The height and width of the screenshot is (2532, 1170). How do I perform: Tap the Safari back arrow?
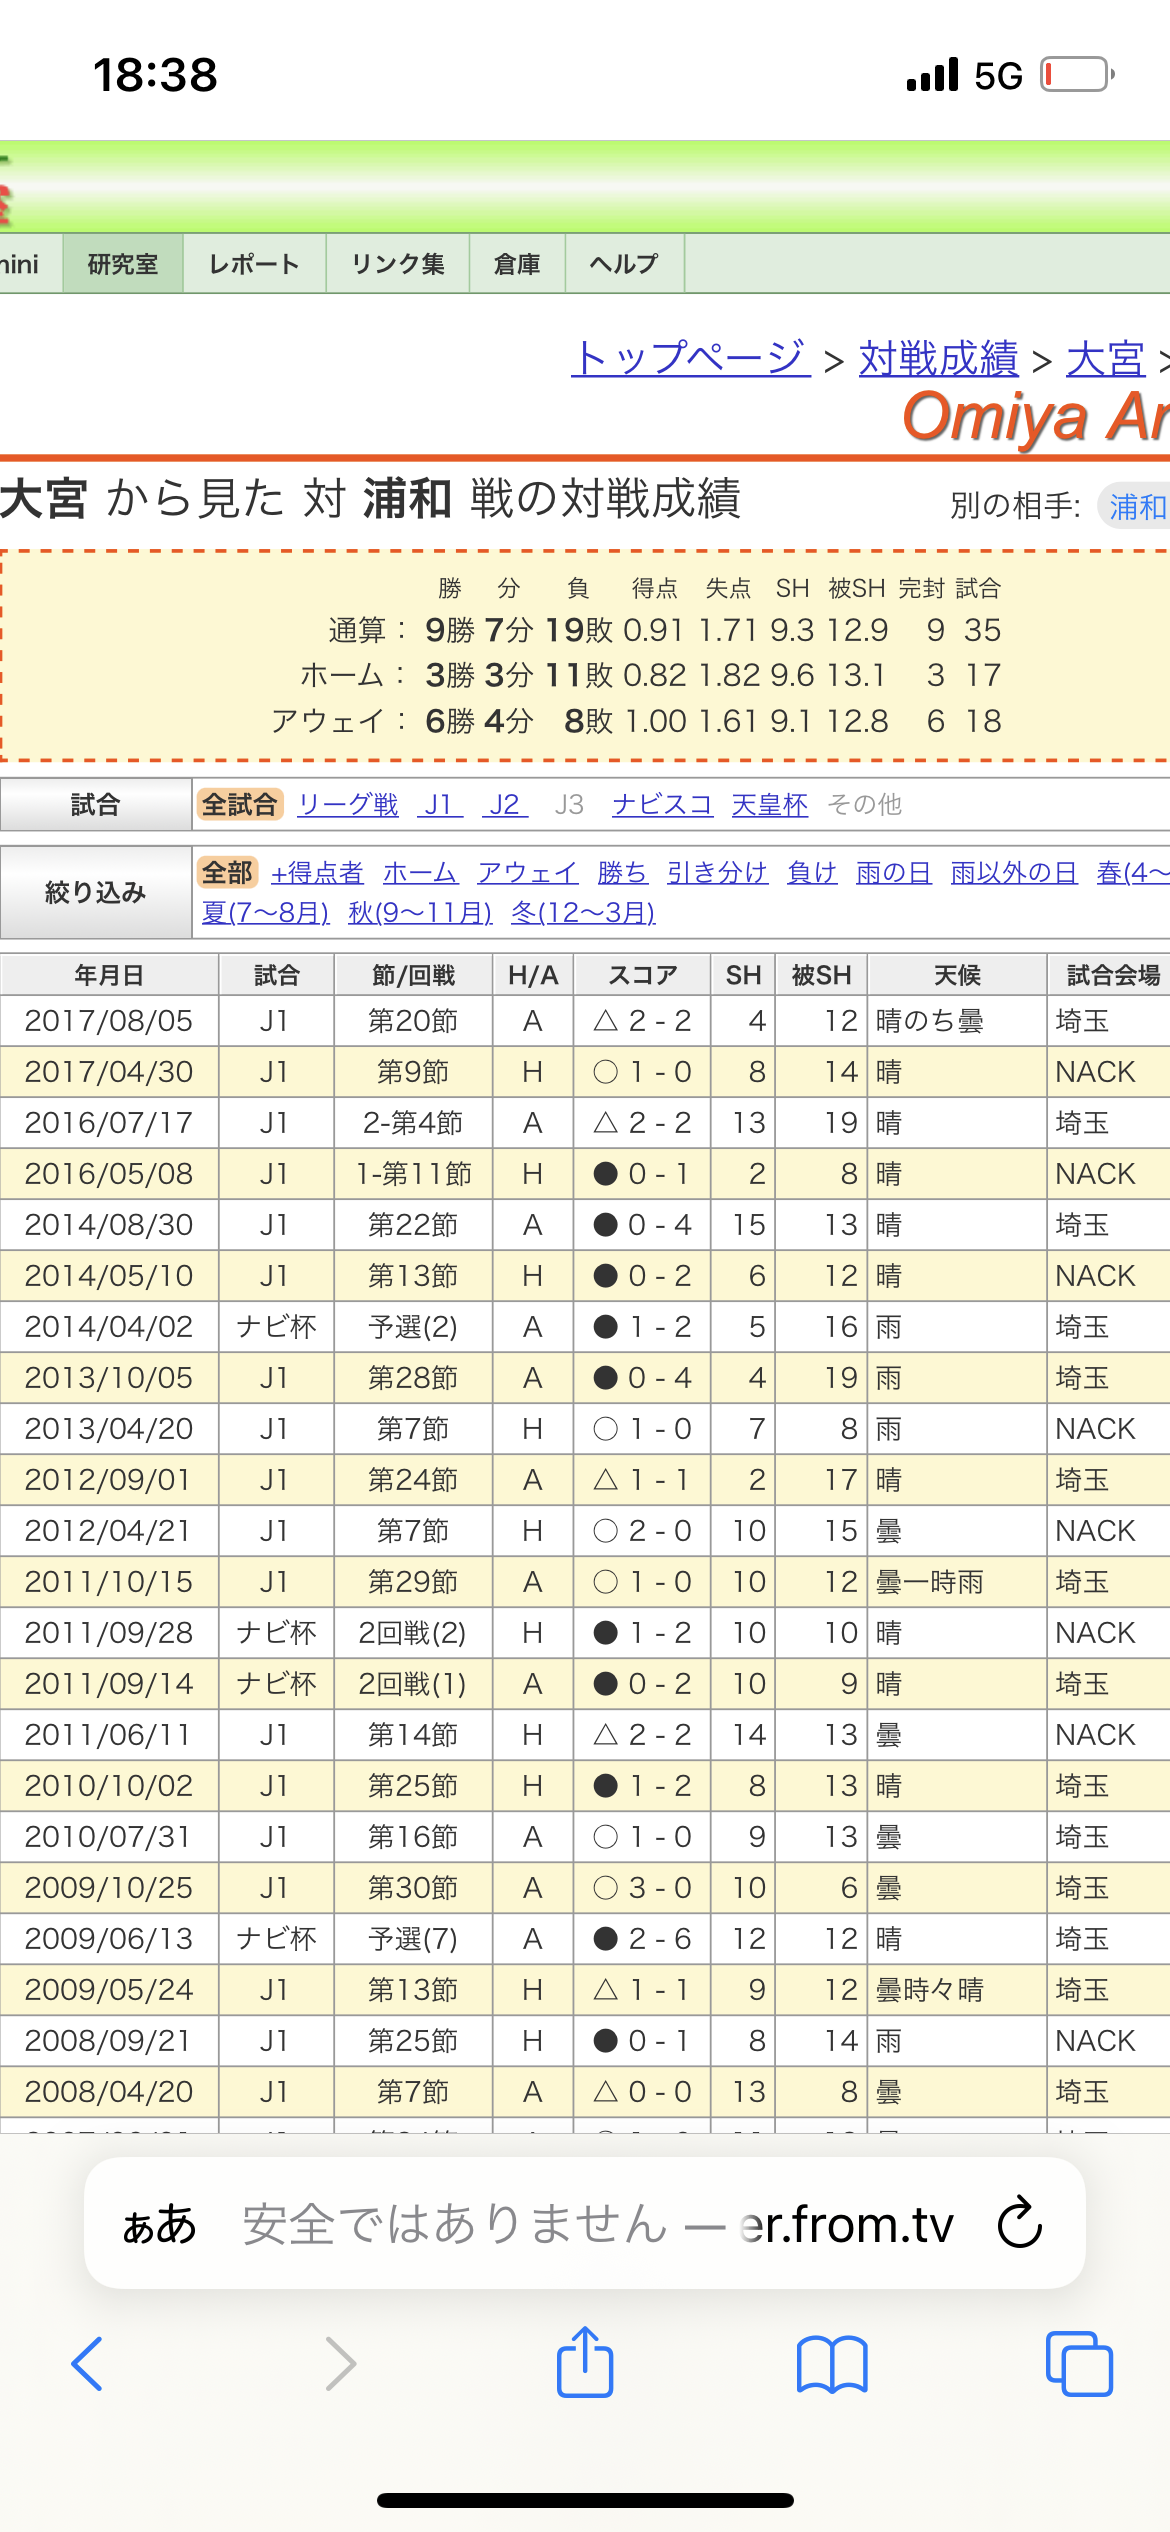pyautogui.click(x=88, y=2364)
